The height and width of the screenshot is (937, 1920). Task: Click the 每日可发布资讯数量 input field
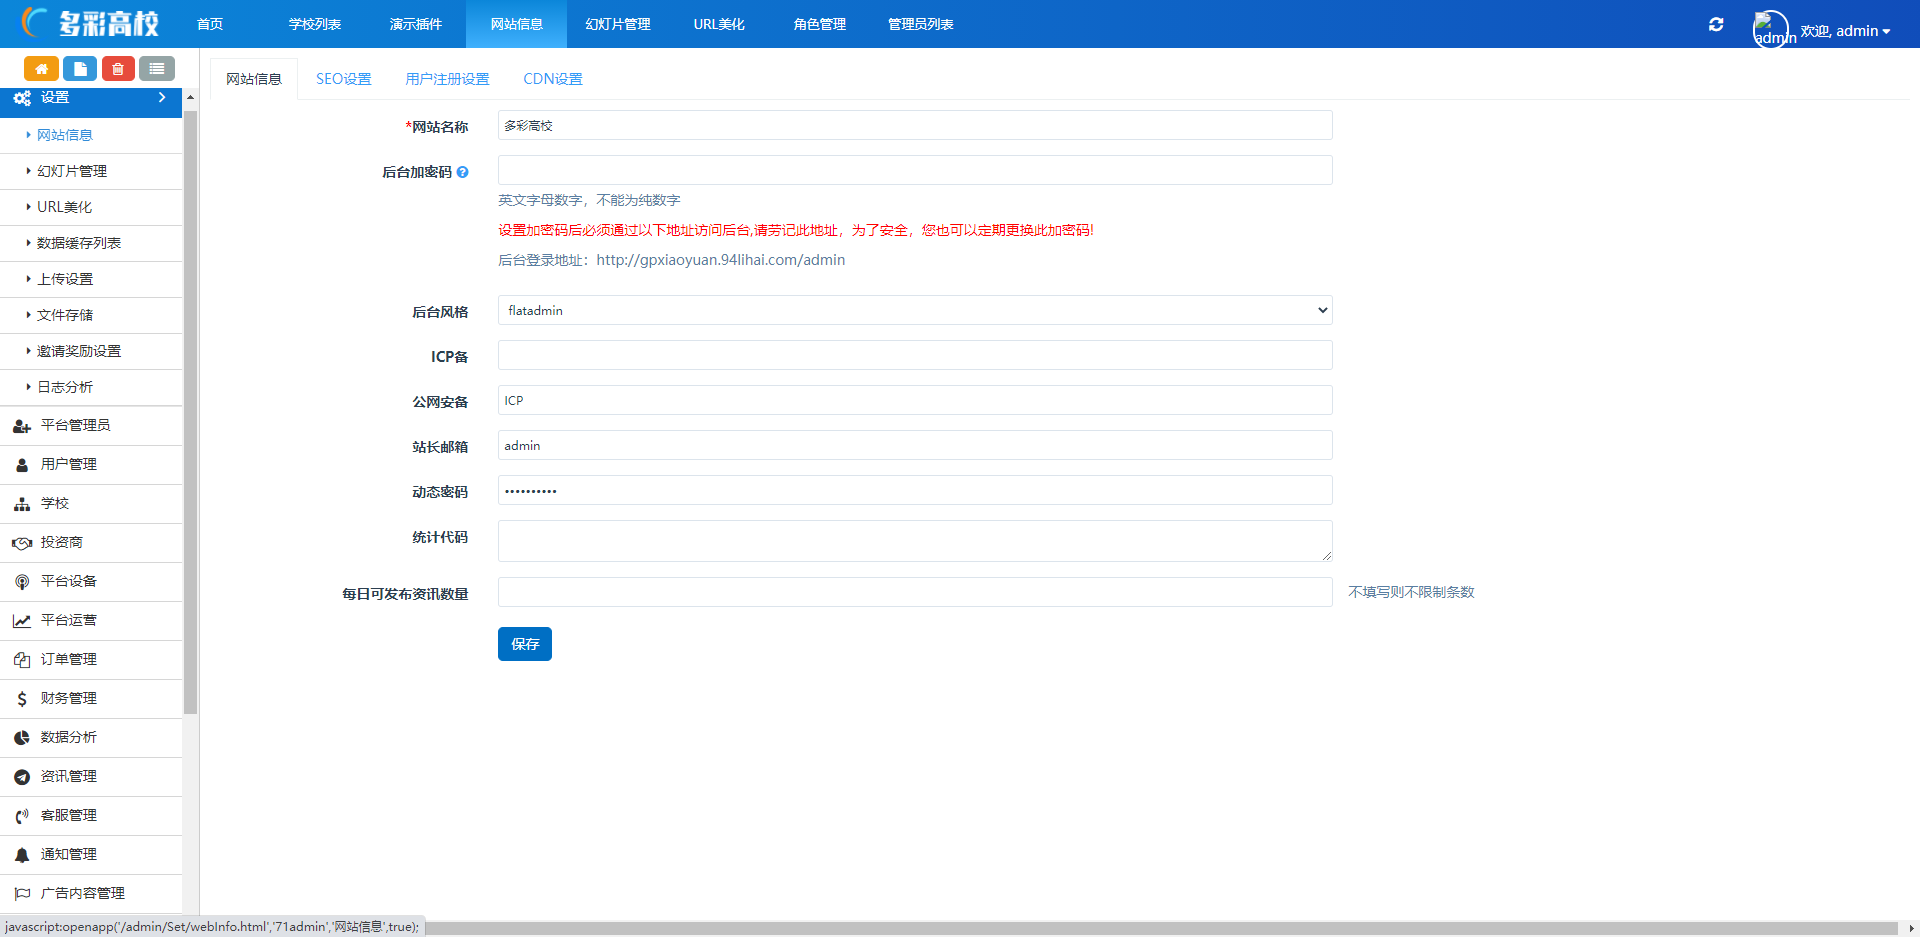(915, 592)
